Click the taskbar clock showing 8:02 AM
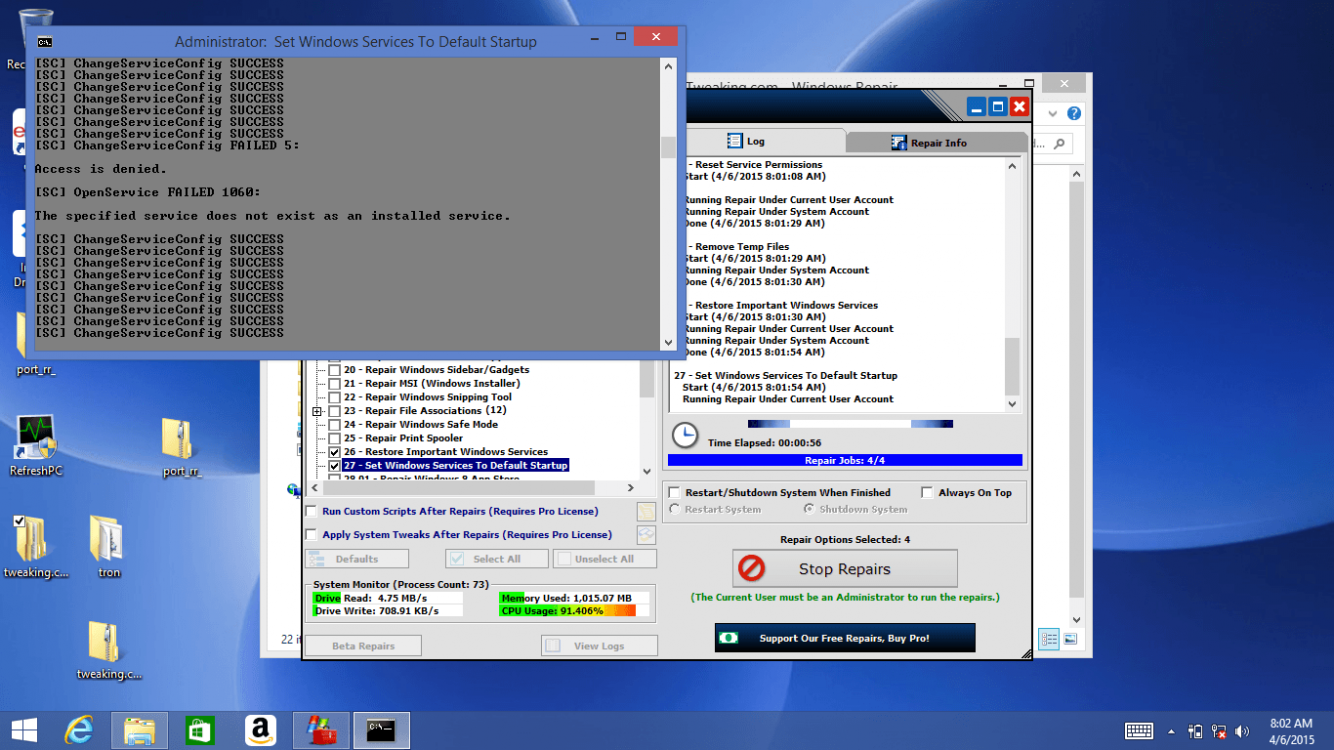 point(1291,731)
